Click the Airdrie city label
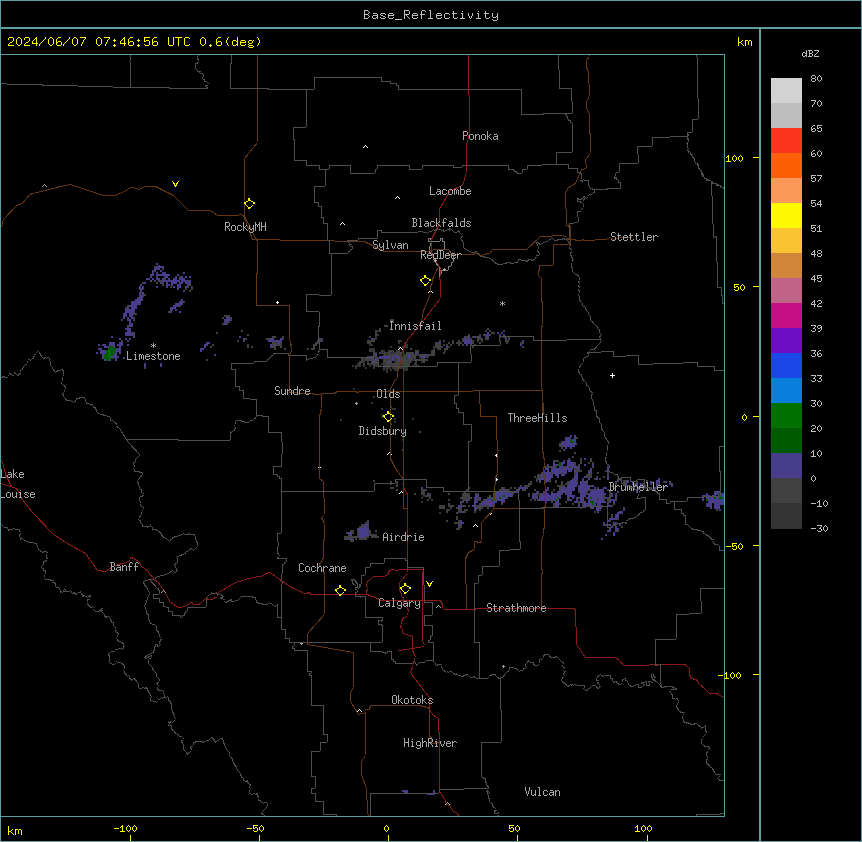The width and height of the screenshot is (862, 842). click(x=403, y=537)
